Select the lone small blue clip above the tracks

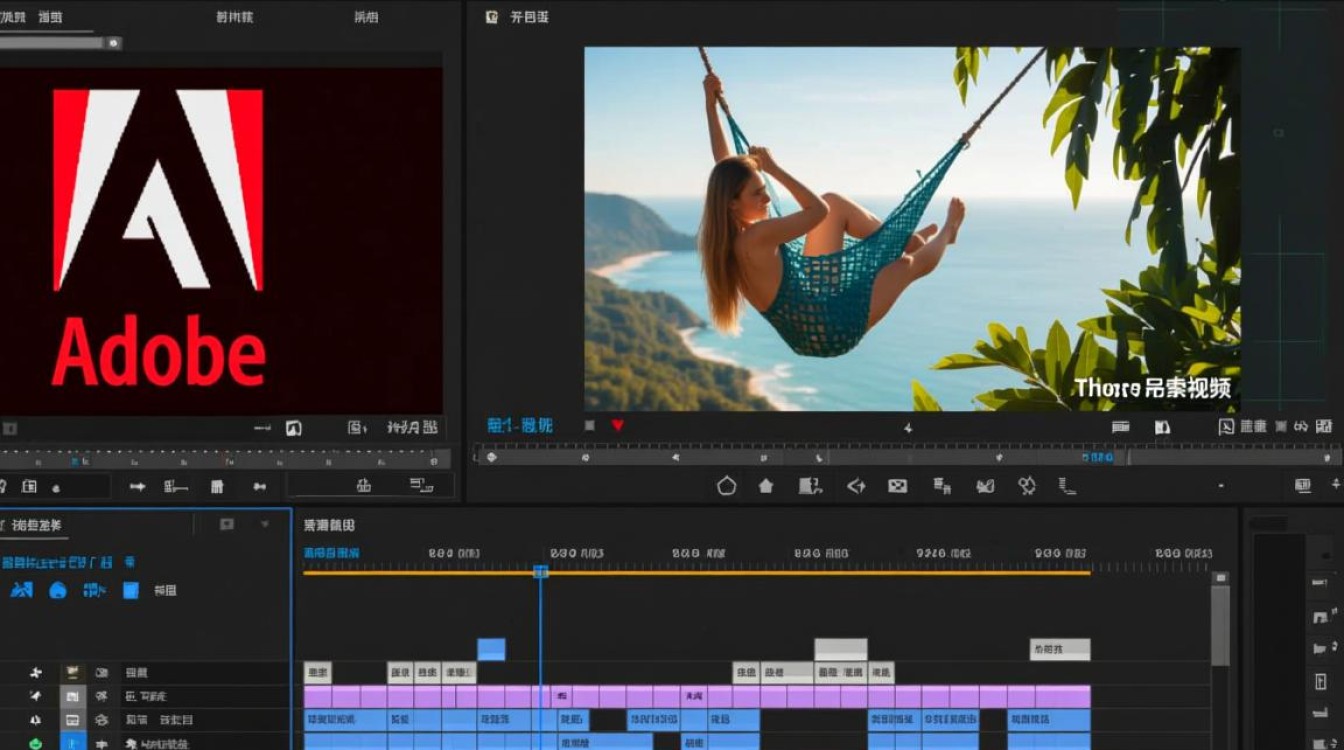point(491,649)
